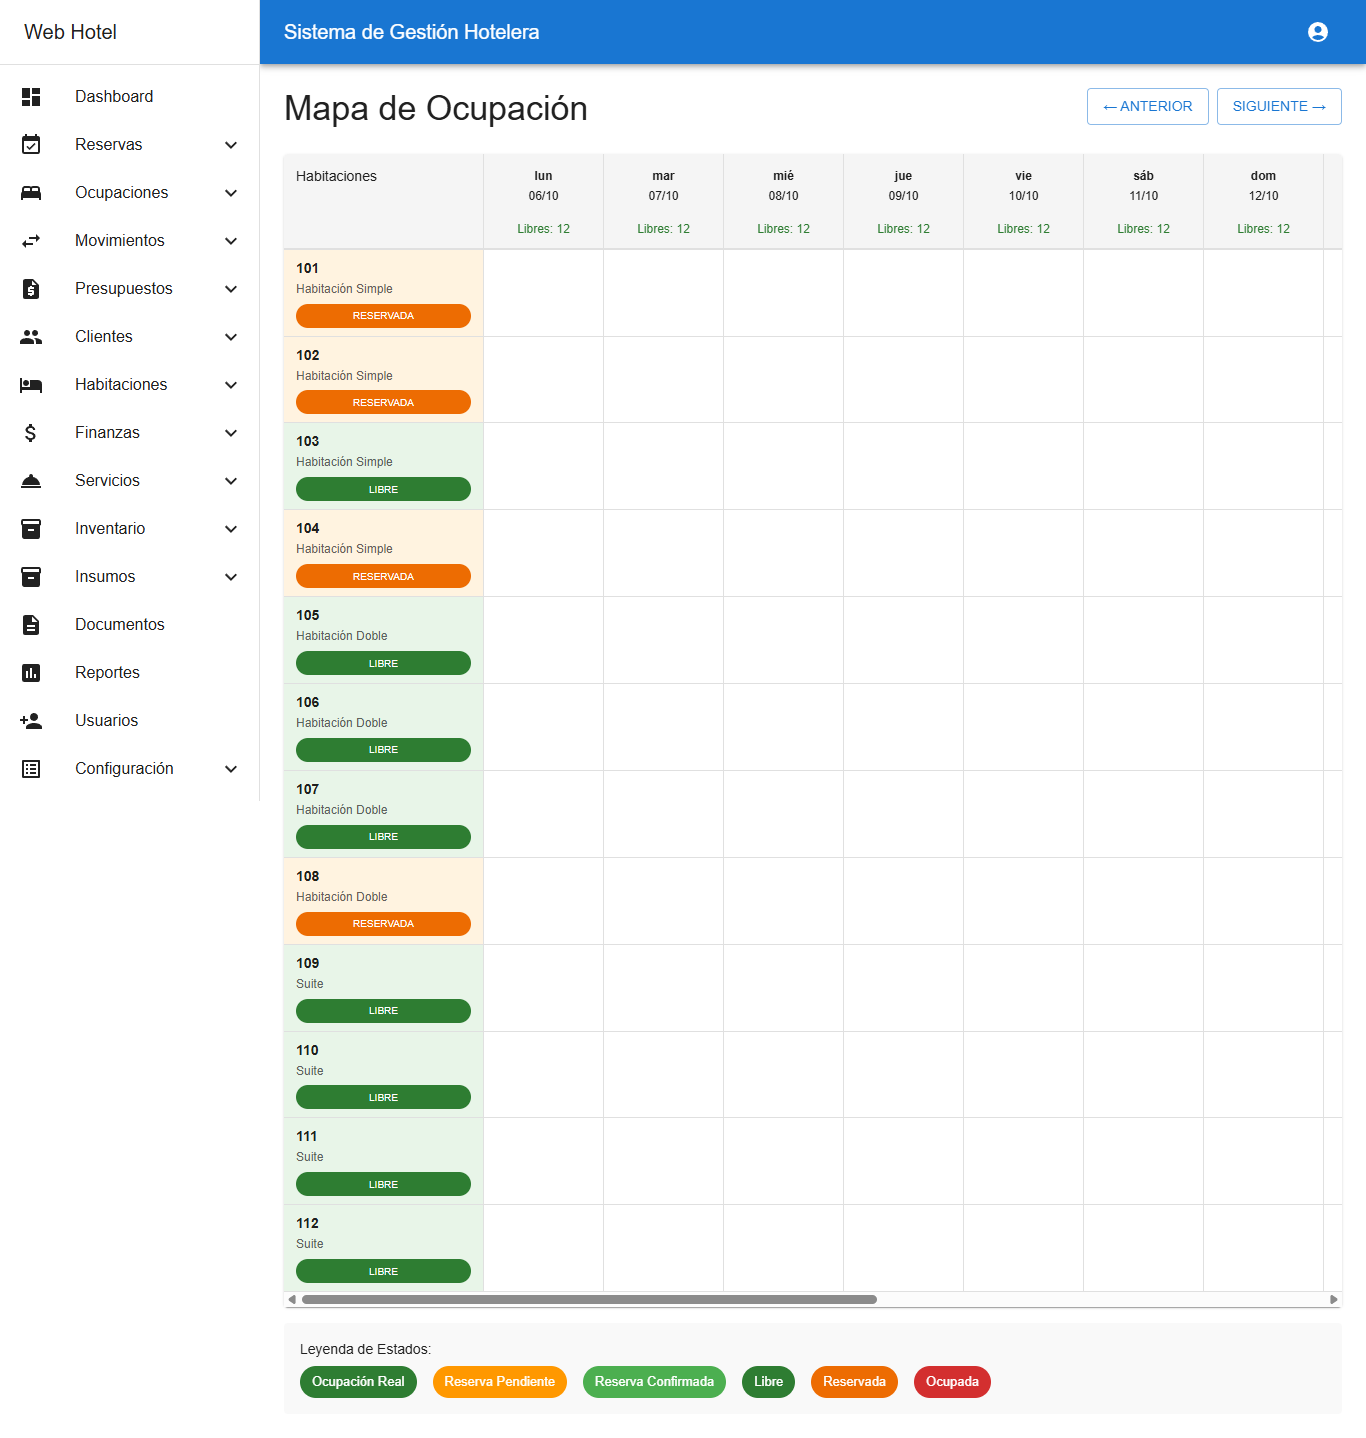Go to previous week with ANTERIOR button

pyautogui.click(x=1147, y=107)
